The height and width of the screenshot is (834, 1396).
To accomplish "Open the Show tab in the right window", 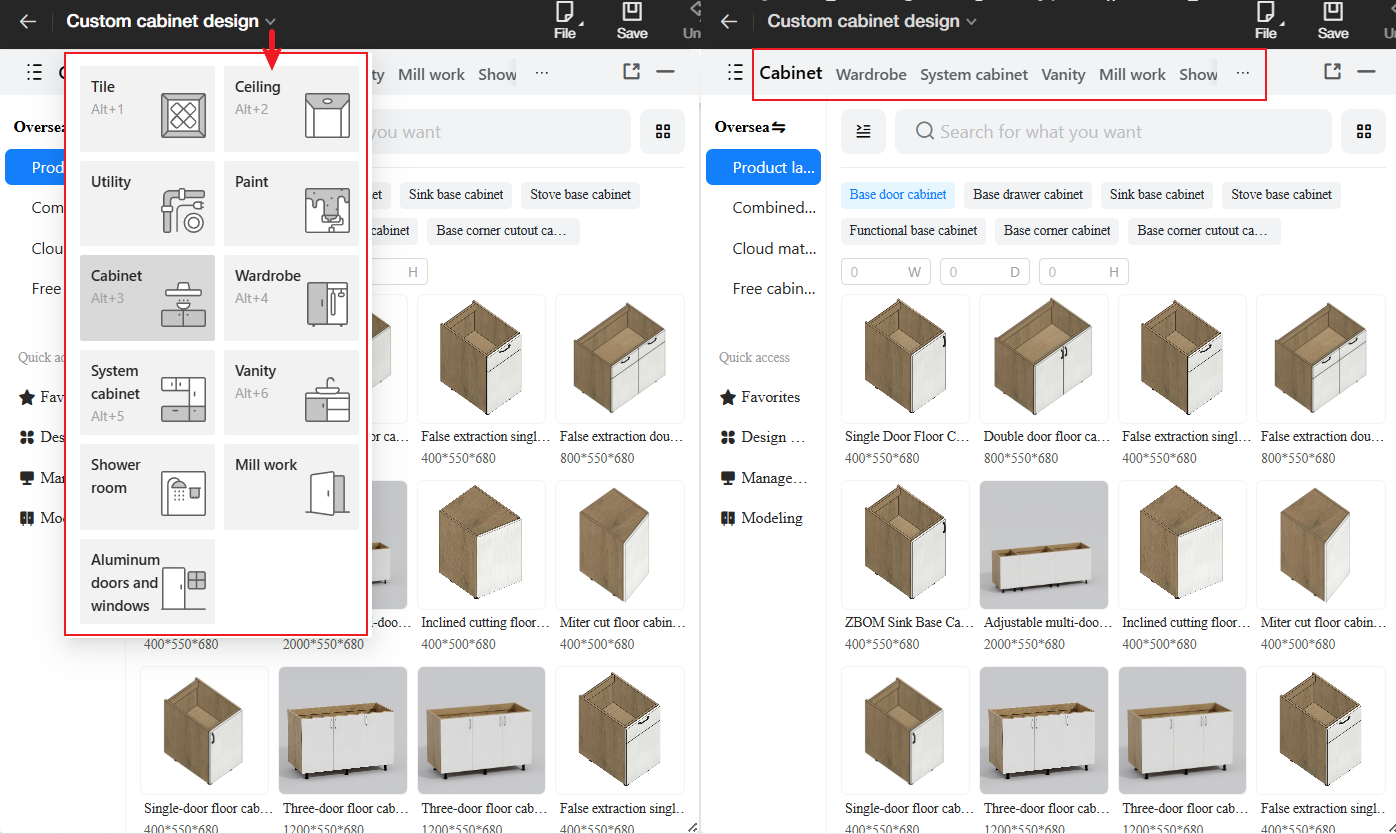I will pos(1198,74).
